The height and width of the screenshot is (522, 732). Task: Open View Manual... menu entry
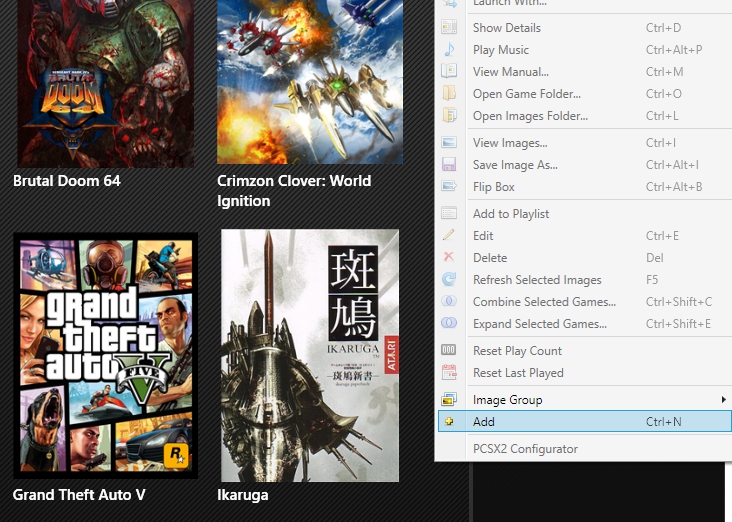point(584,71)
